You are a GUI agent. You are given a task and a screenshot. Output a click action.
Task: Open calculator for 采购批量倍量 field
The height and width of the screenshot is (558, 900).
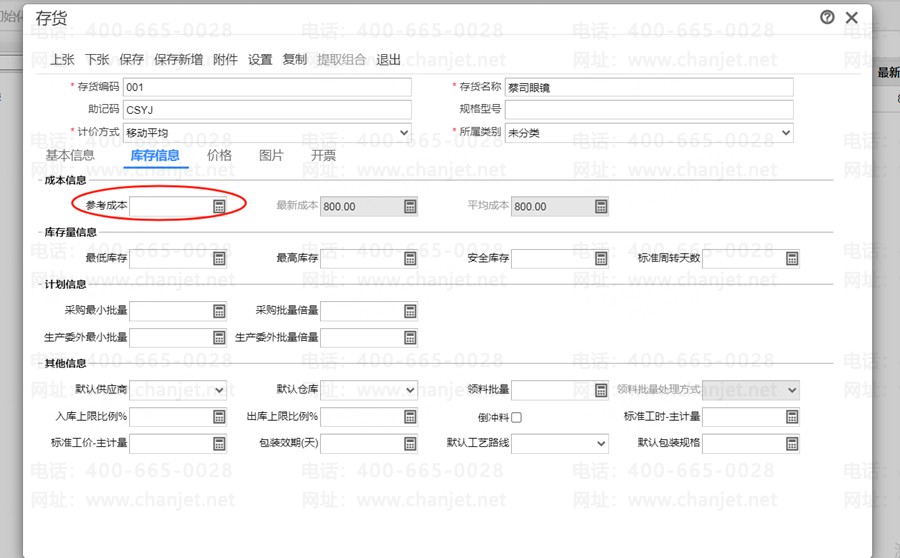(x=410, y=311)
